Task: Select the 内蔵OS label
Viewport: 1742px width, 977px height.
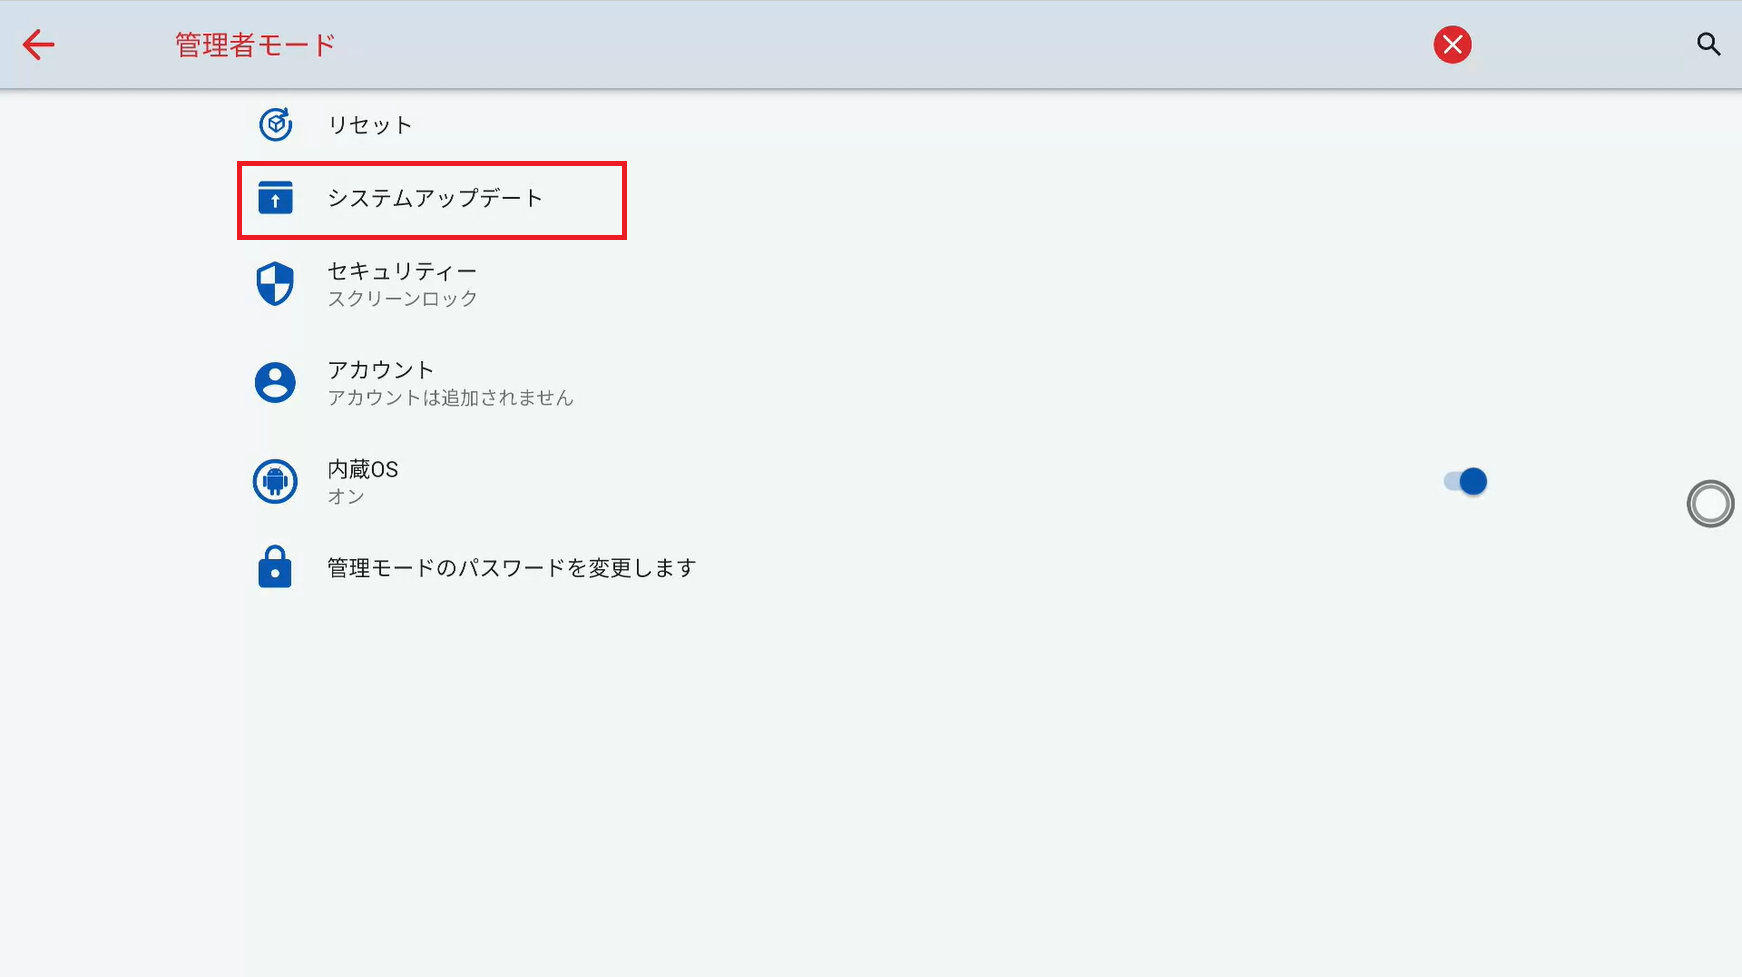Action: click(x=363, y=469)
